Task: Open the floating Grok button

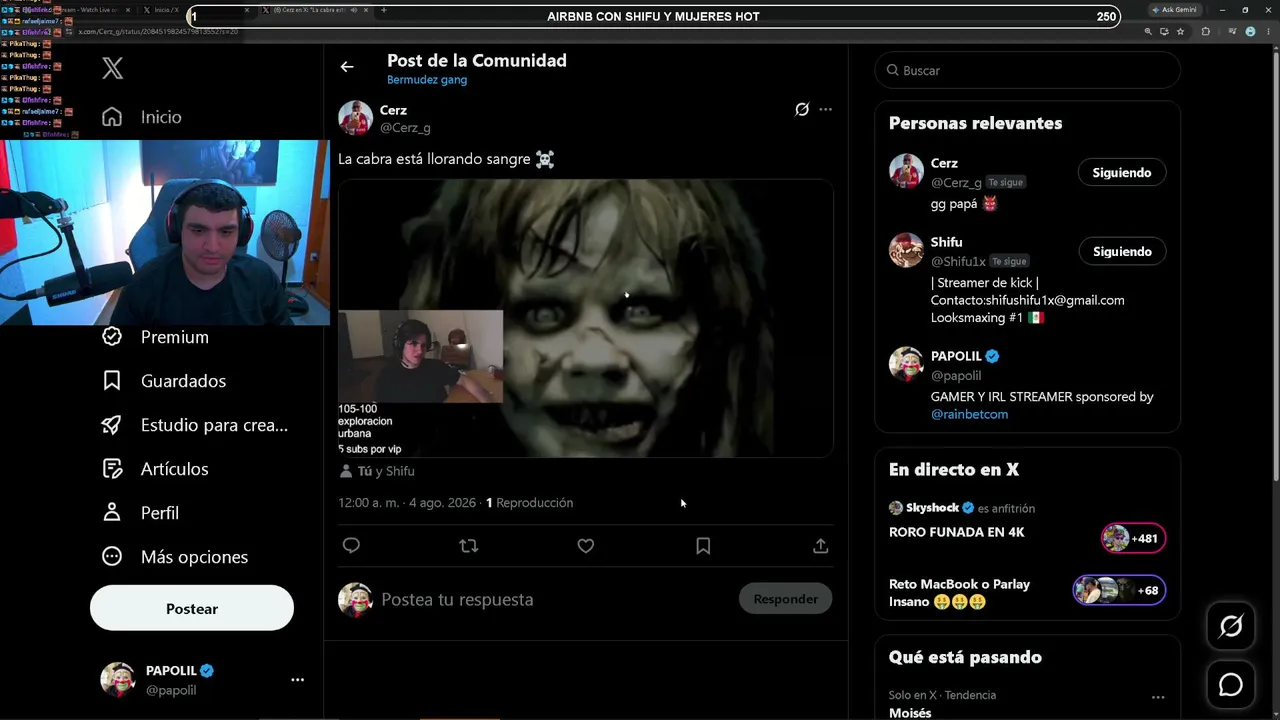Action: pyautogui.click(x=1231, y=626)
